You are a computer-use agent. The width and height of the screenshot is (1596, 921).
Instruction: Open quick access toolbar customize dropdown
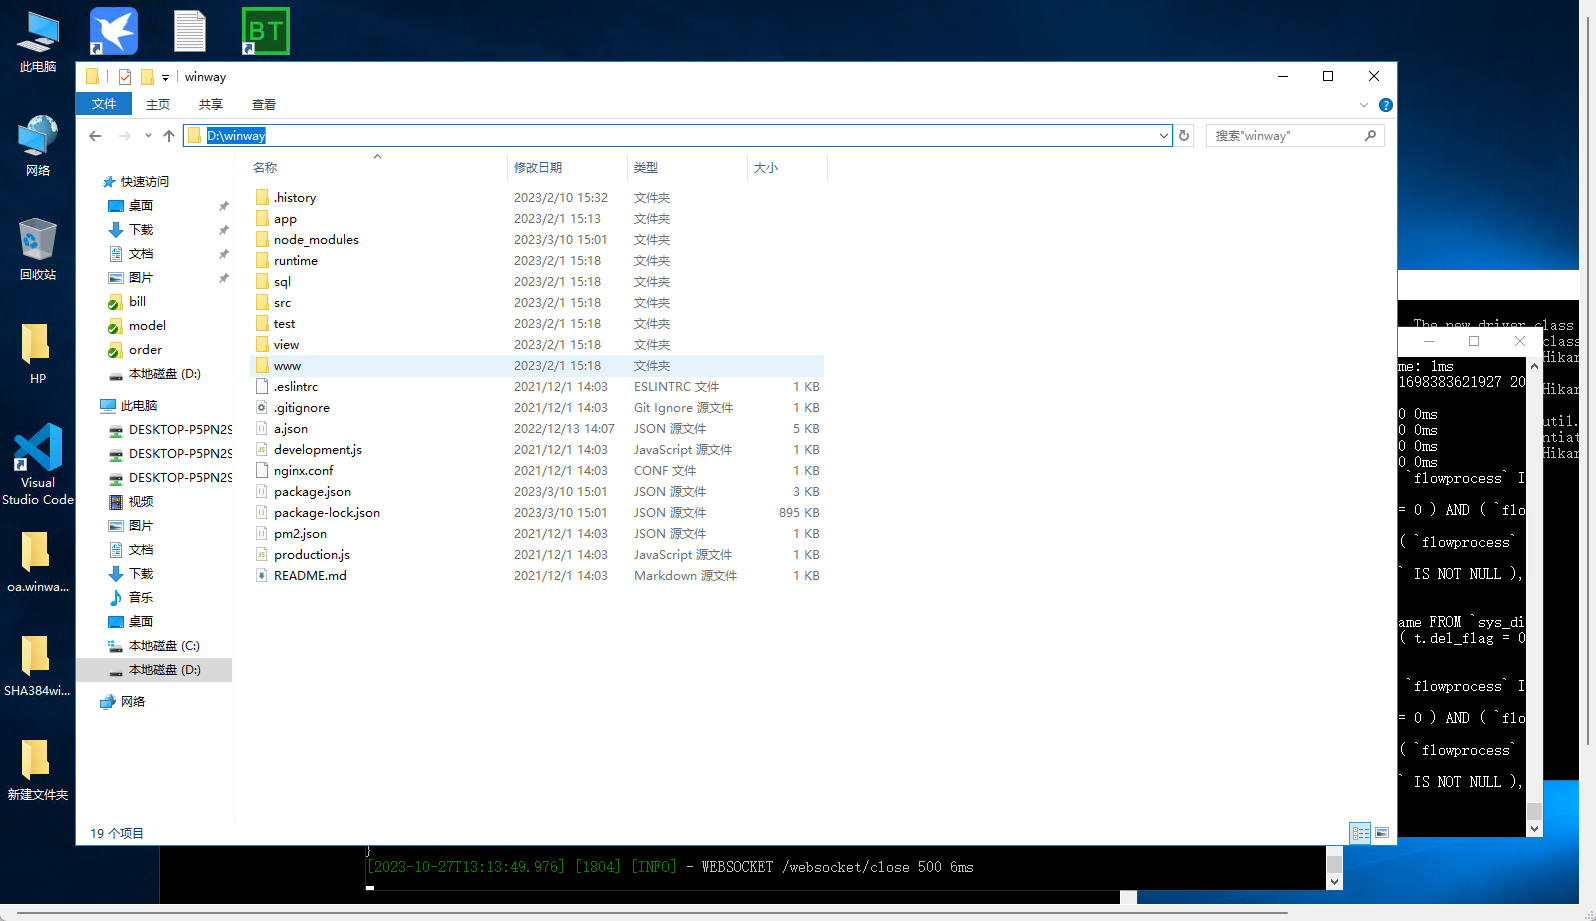pyautogui.click(x=166, y=78)
